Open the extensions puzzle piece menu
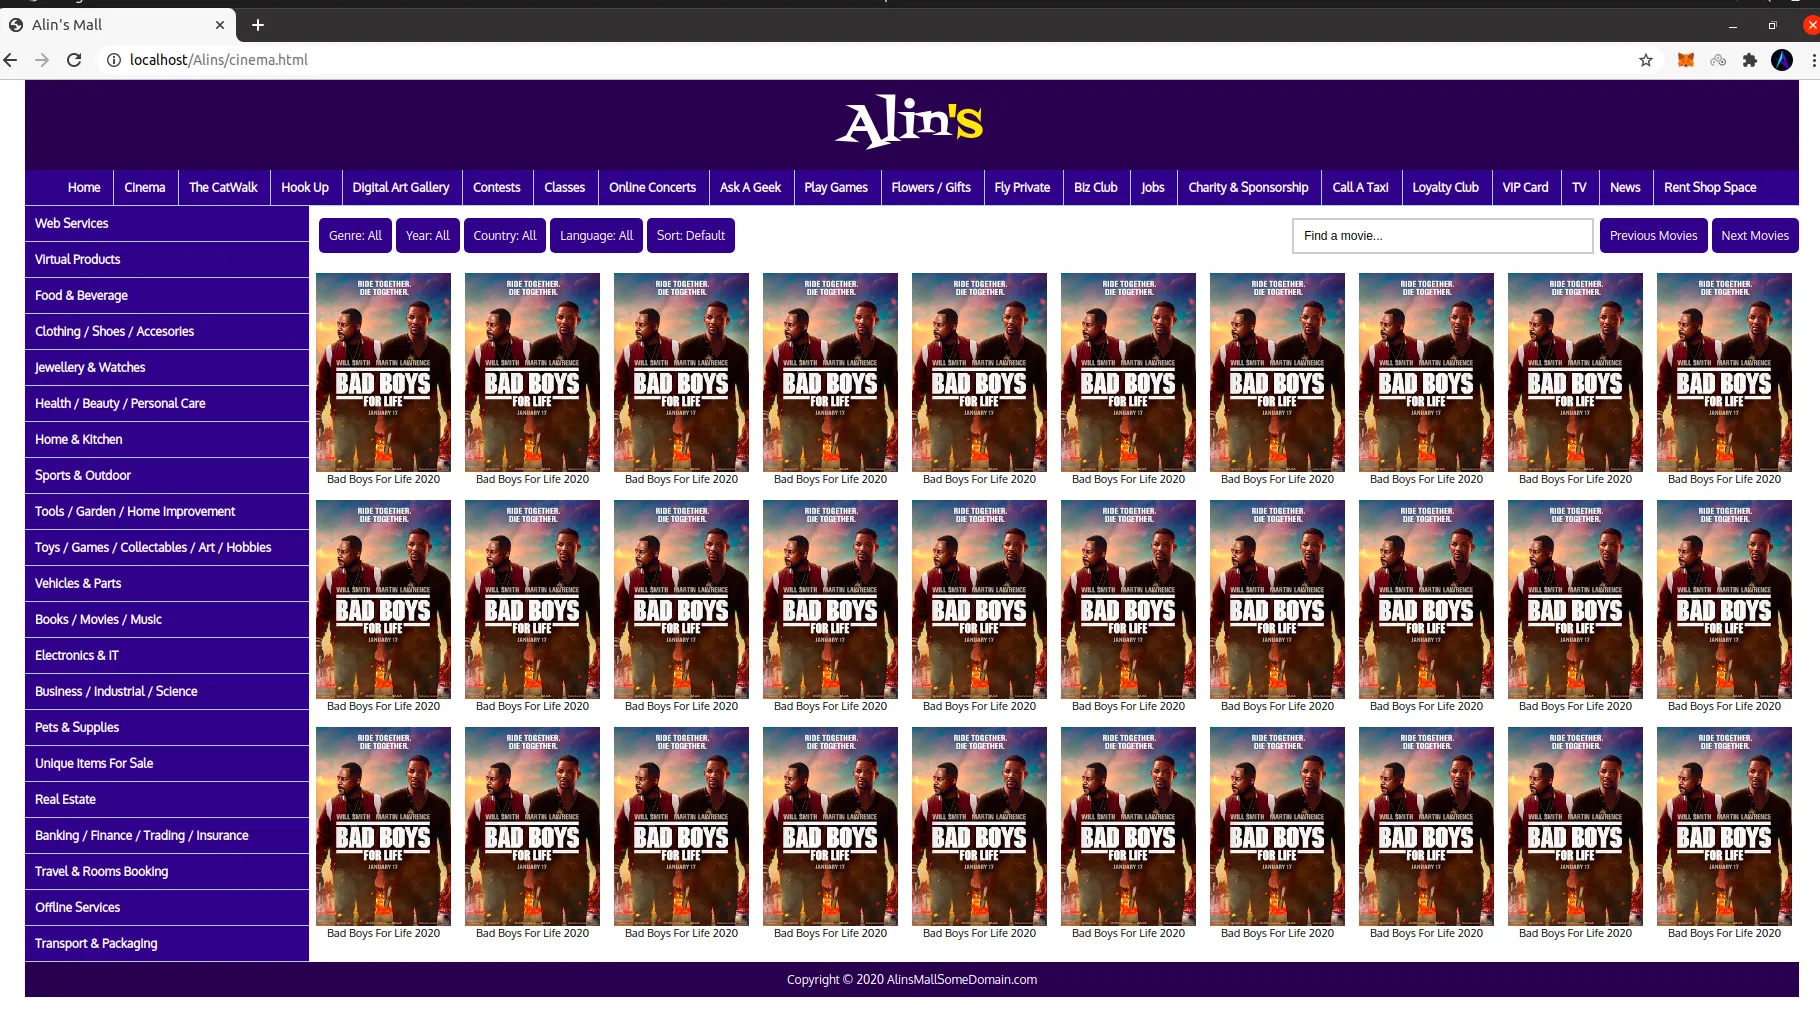This screenshot has width=1820, height=1035. (1750, 60)
